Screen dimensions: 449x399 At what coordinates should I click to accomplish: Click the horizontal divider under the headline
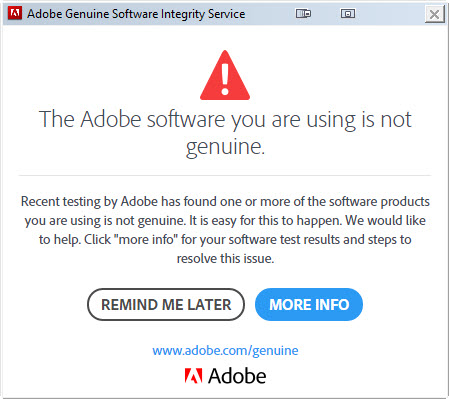(225, 175)
